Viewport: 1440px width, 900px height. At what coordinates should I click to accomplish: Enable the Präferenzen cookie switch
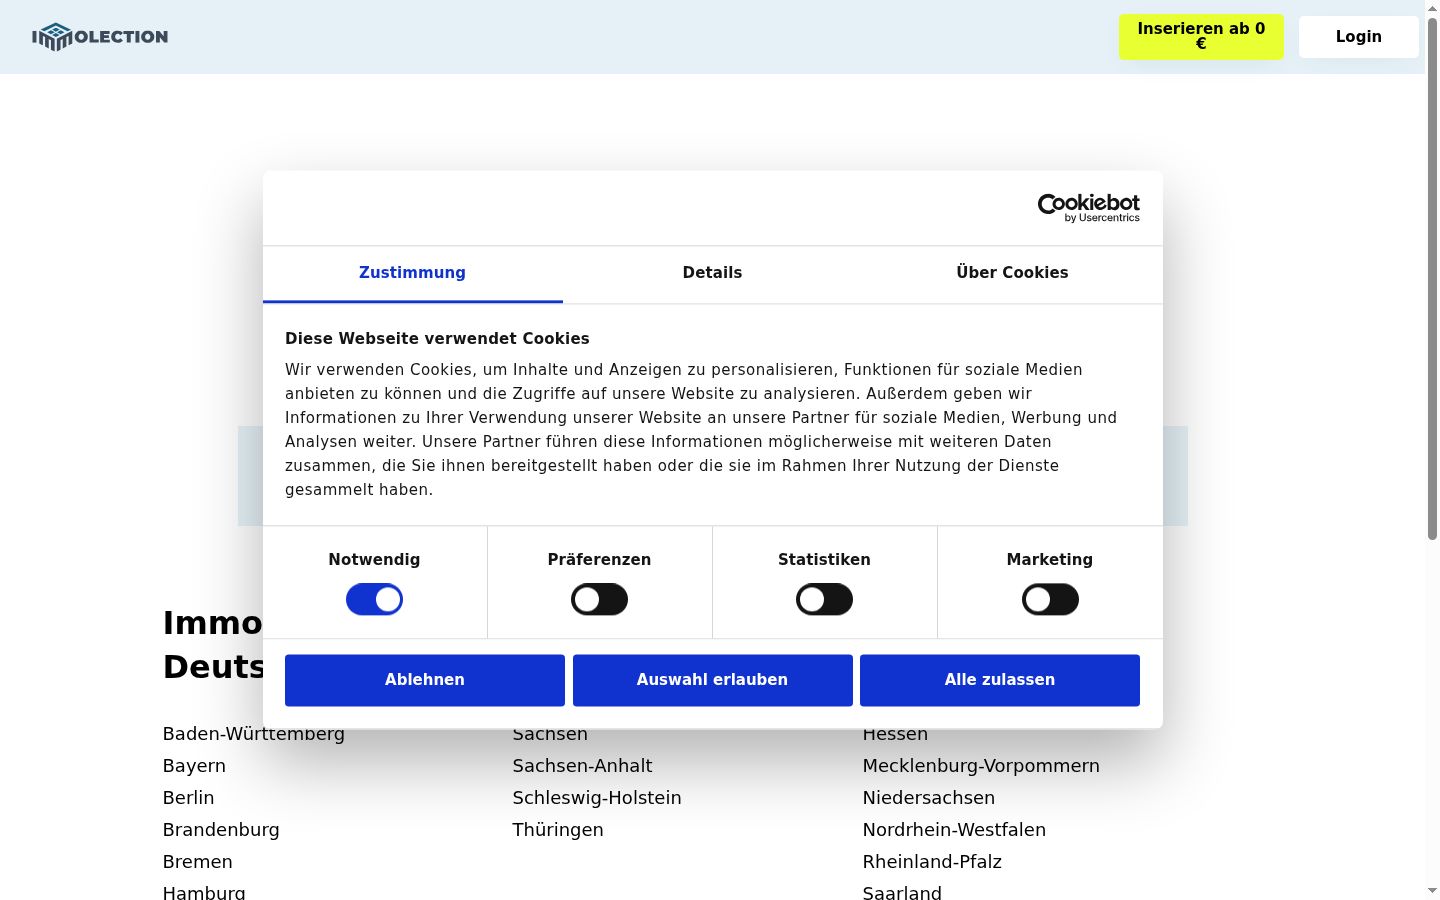599,599
